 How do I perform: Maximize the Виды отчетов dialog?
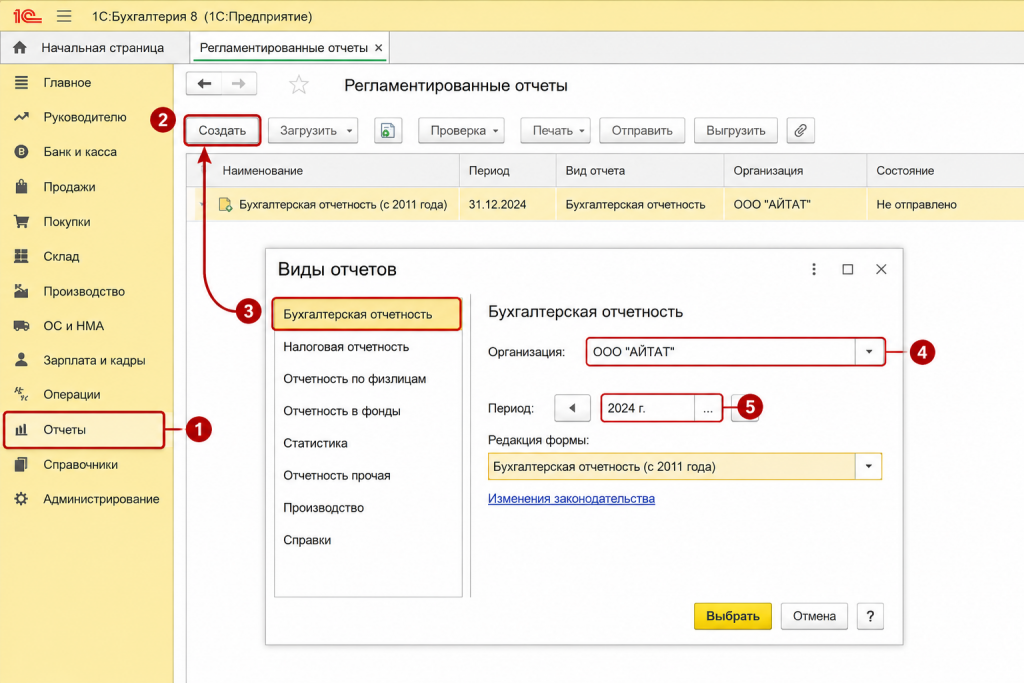coord(848,269)
